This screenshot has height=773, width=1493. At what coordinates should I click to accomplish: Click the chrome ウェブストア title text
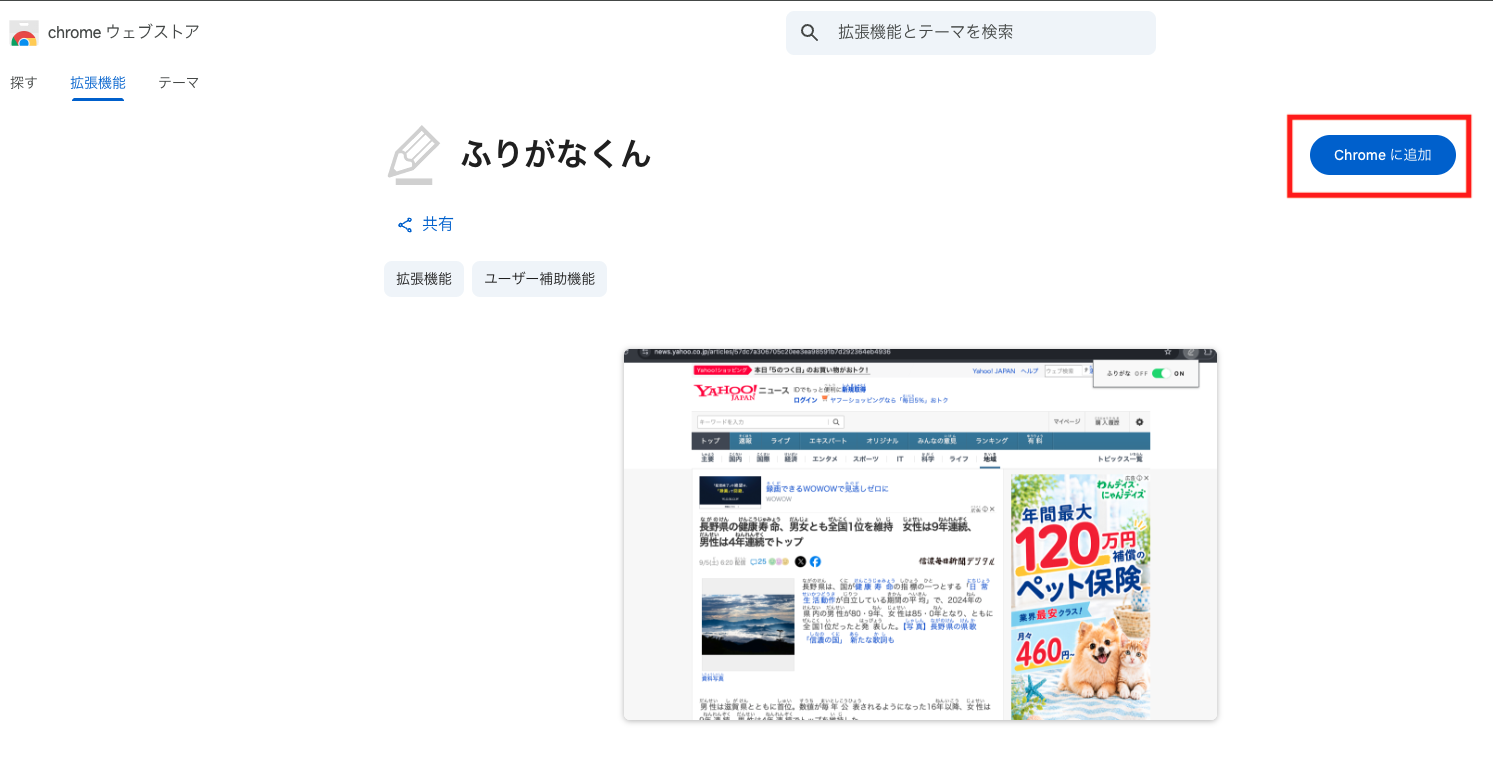124,32
